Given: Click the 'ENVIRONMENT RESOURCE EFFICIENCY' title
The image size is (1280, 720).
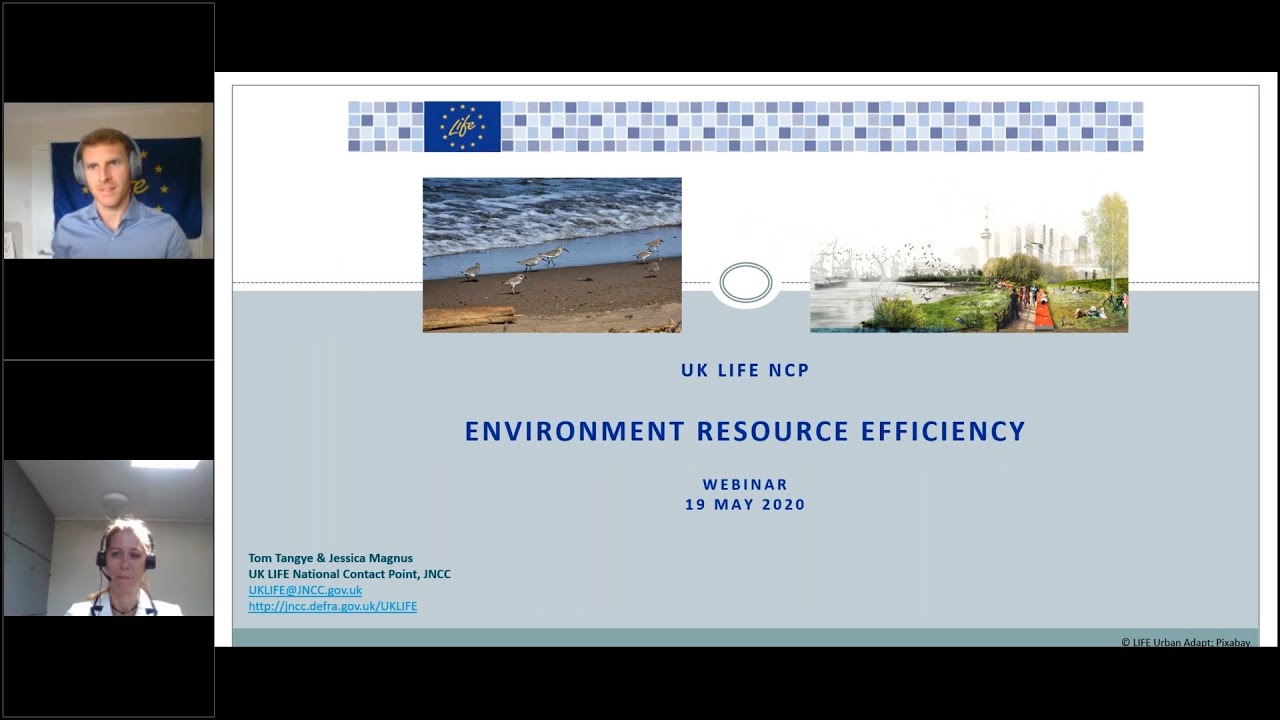Looking at the screenshot, I should point(745,431).
